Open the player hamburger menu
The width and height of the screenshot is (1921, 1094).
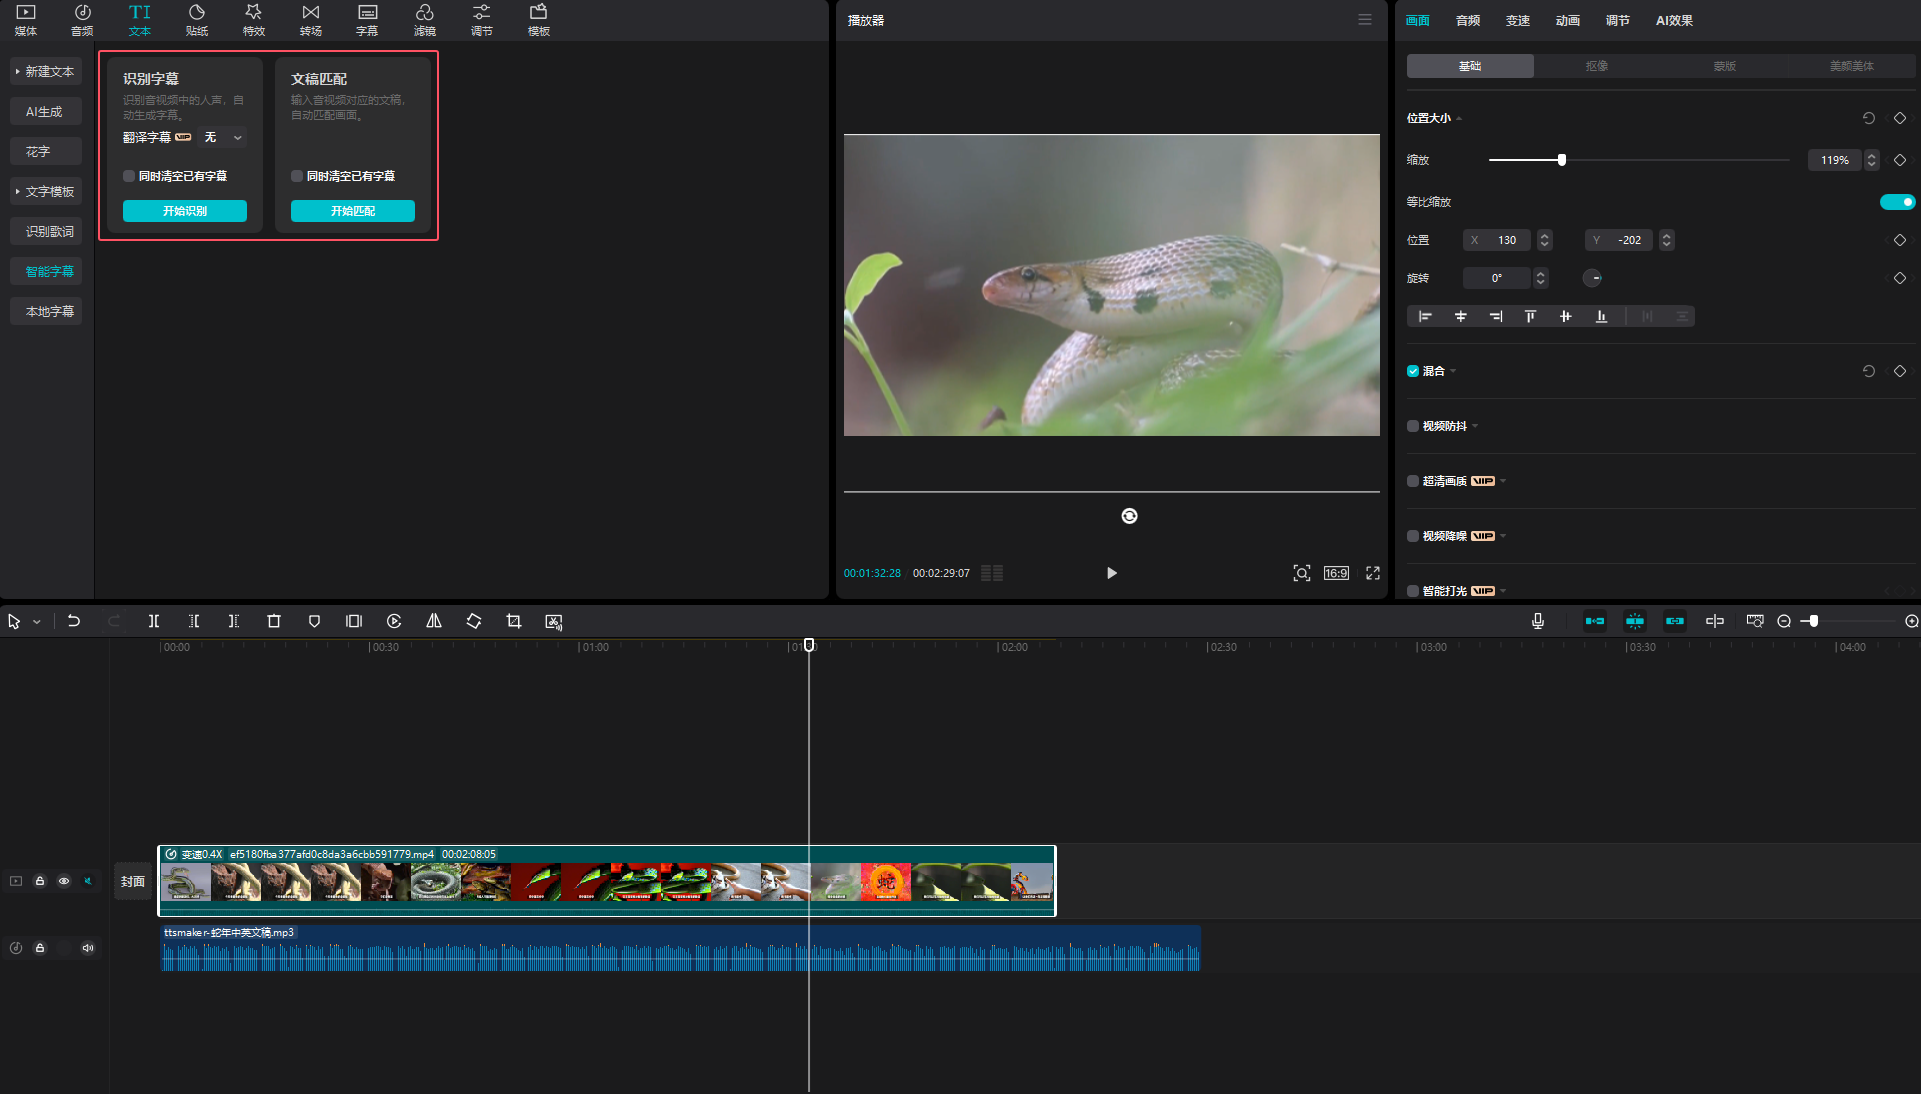1365,19
